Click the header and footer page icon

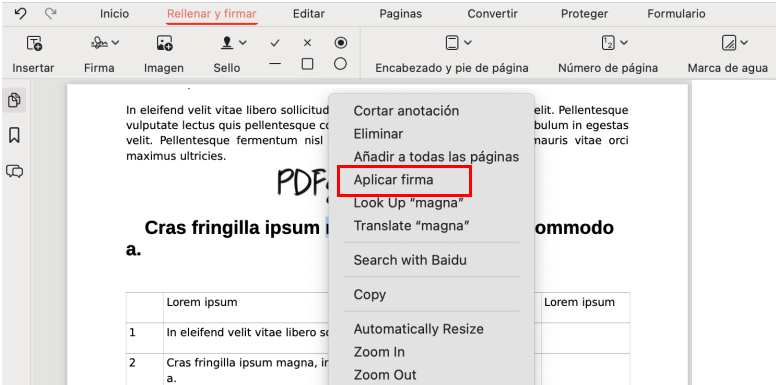(x=451, y=43)
